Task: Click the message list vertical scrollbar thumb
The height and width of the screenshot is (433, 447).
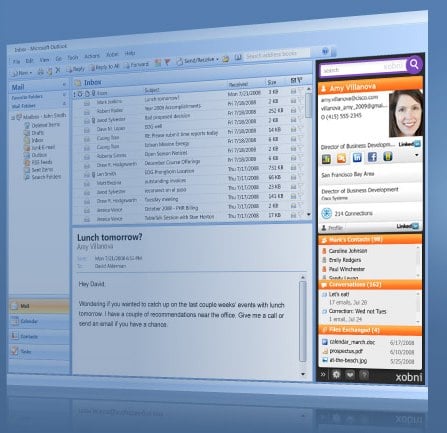Action: click(x=309, y=106)
